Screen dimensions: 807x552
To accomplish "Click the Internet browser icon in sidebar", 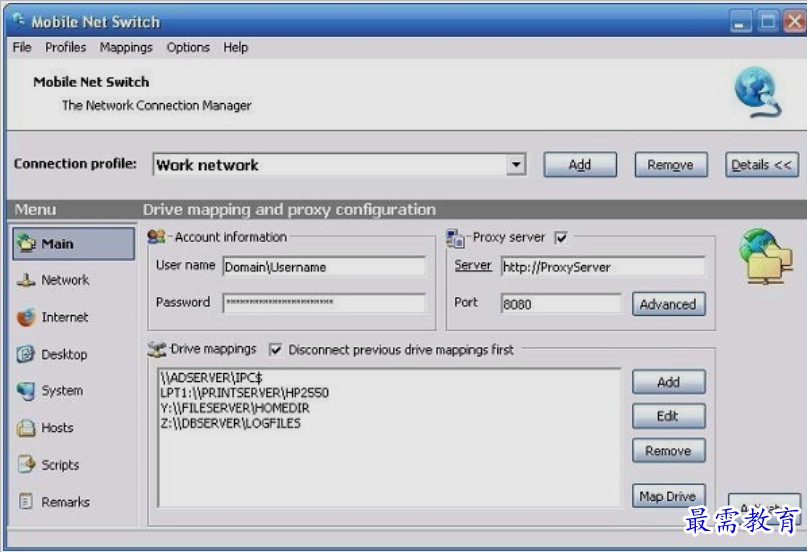I will coord(26,317).
